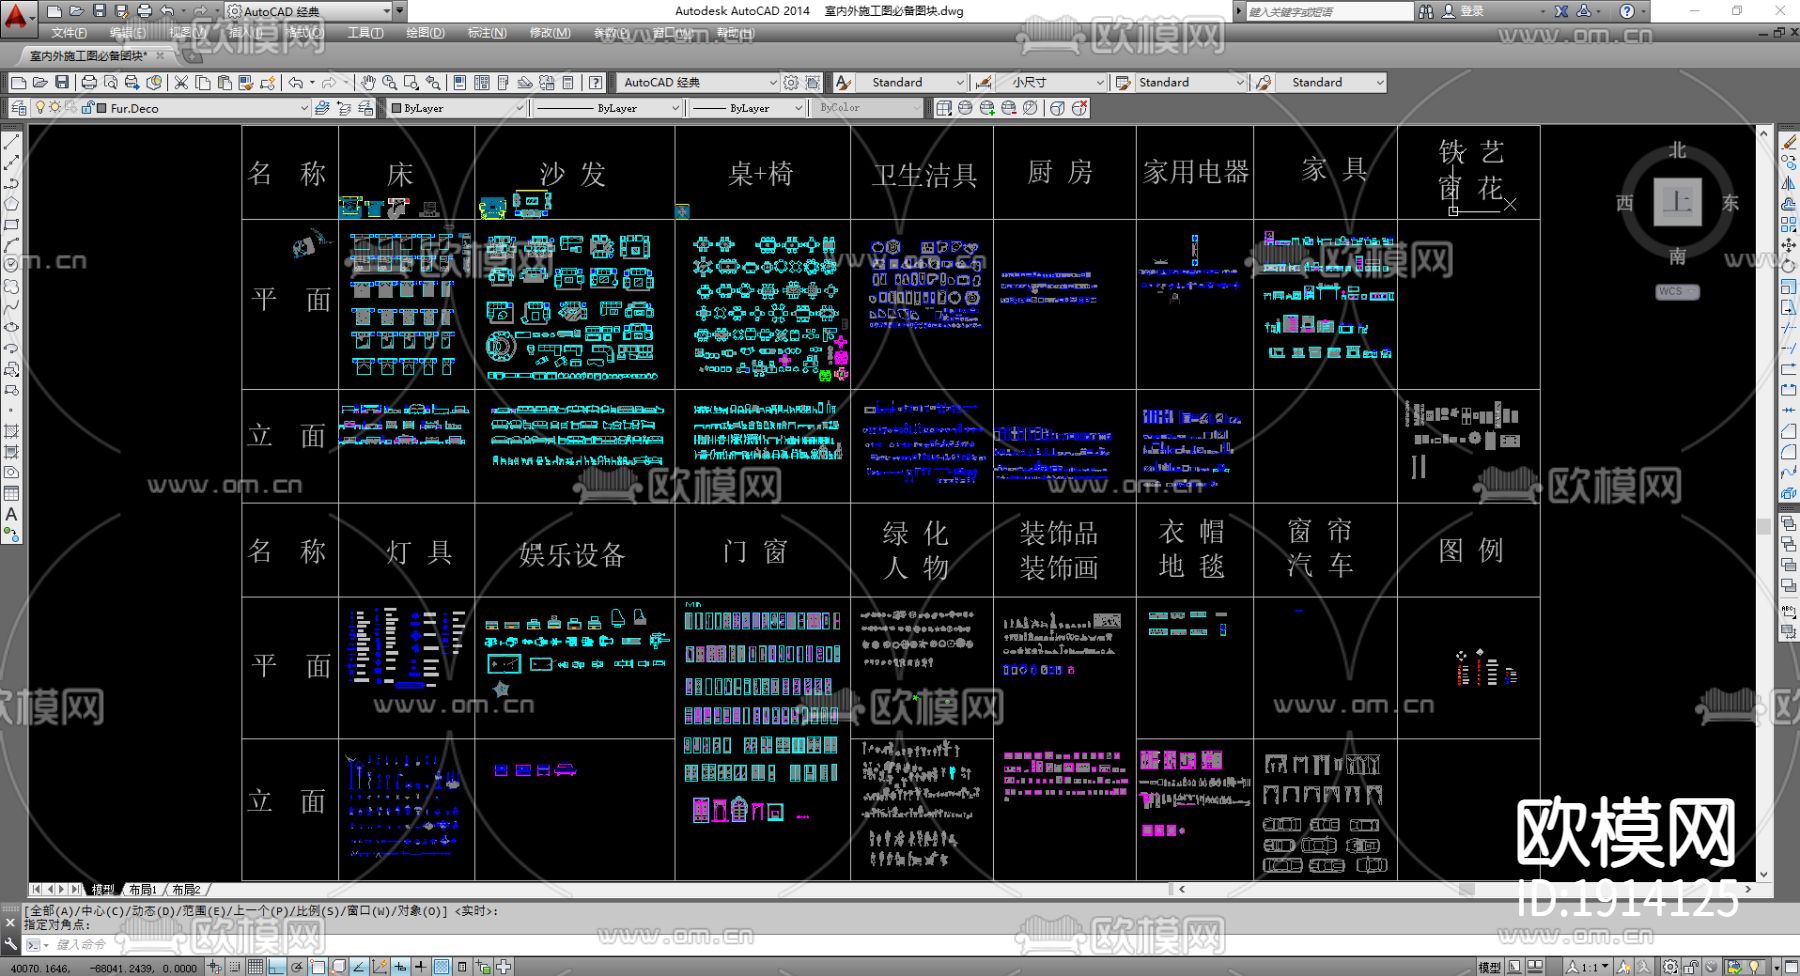Screen dimensions: 1800x976
Task: Click the Workspace Settings gear icon
Action: coord(791,82)
